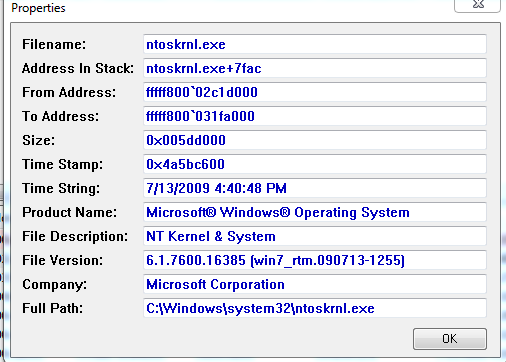Viewport: 506px width, 362px height.
Task: Close the Properties dialog
Action: point(477,5)
